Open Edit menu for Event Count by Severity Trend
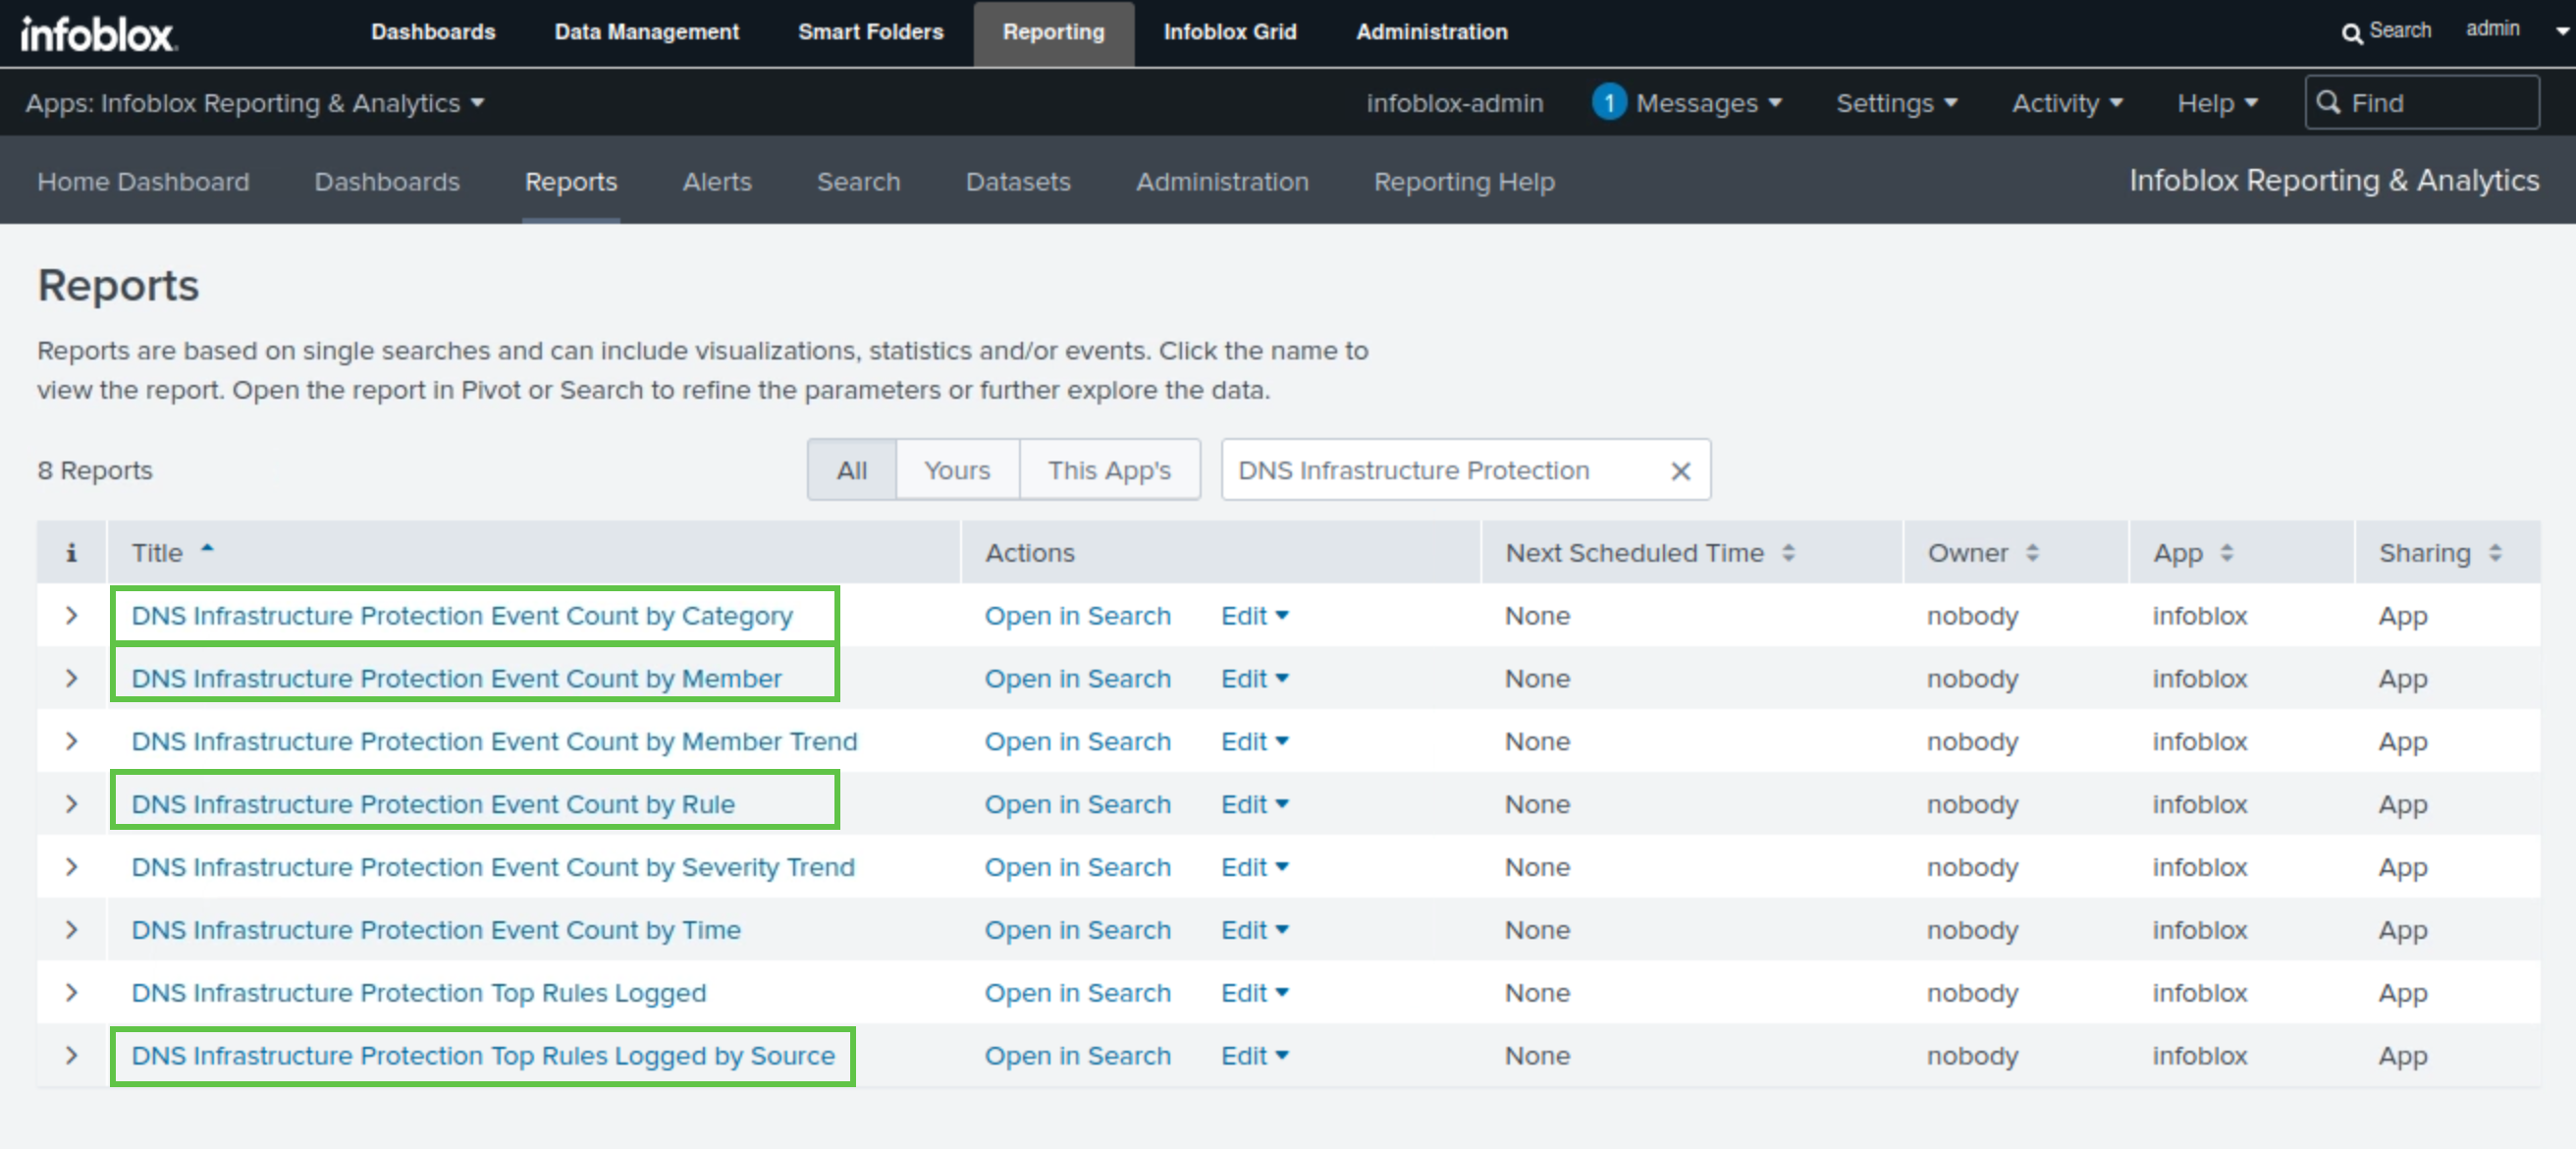2576x1149 pixels. click(1254, 868)
